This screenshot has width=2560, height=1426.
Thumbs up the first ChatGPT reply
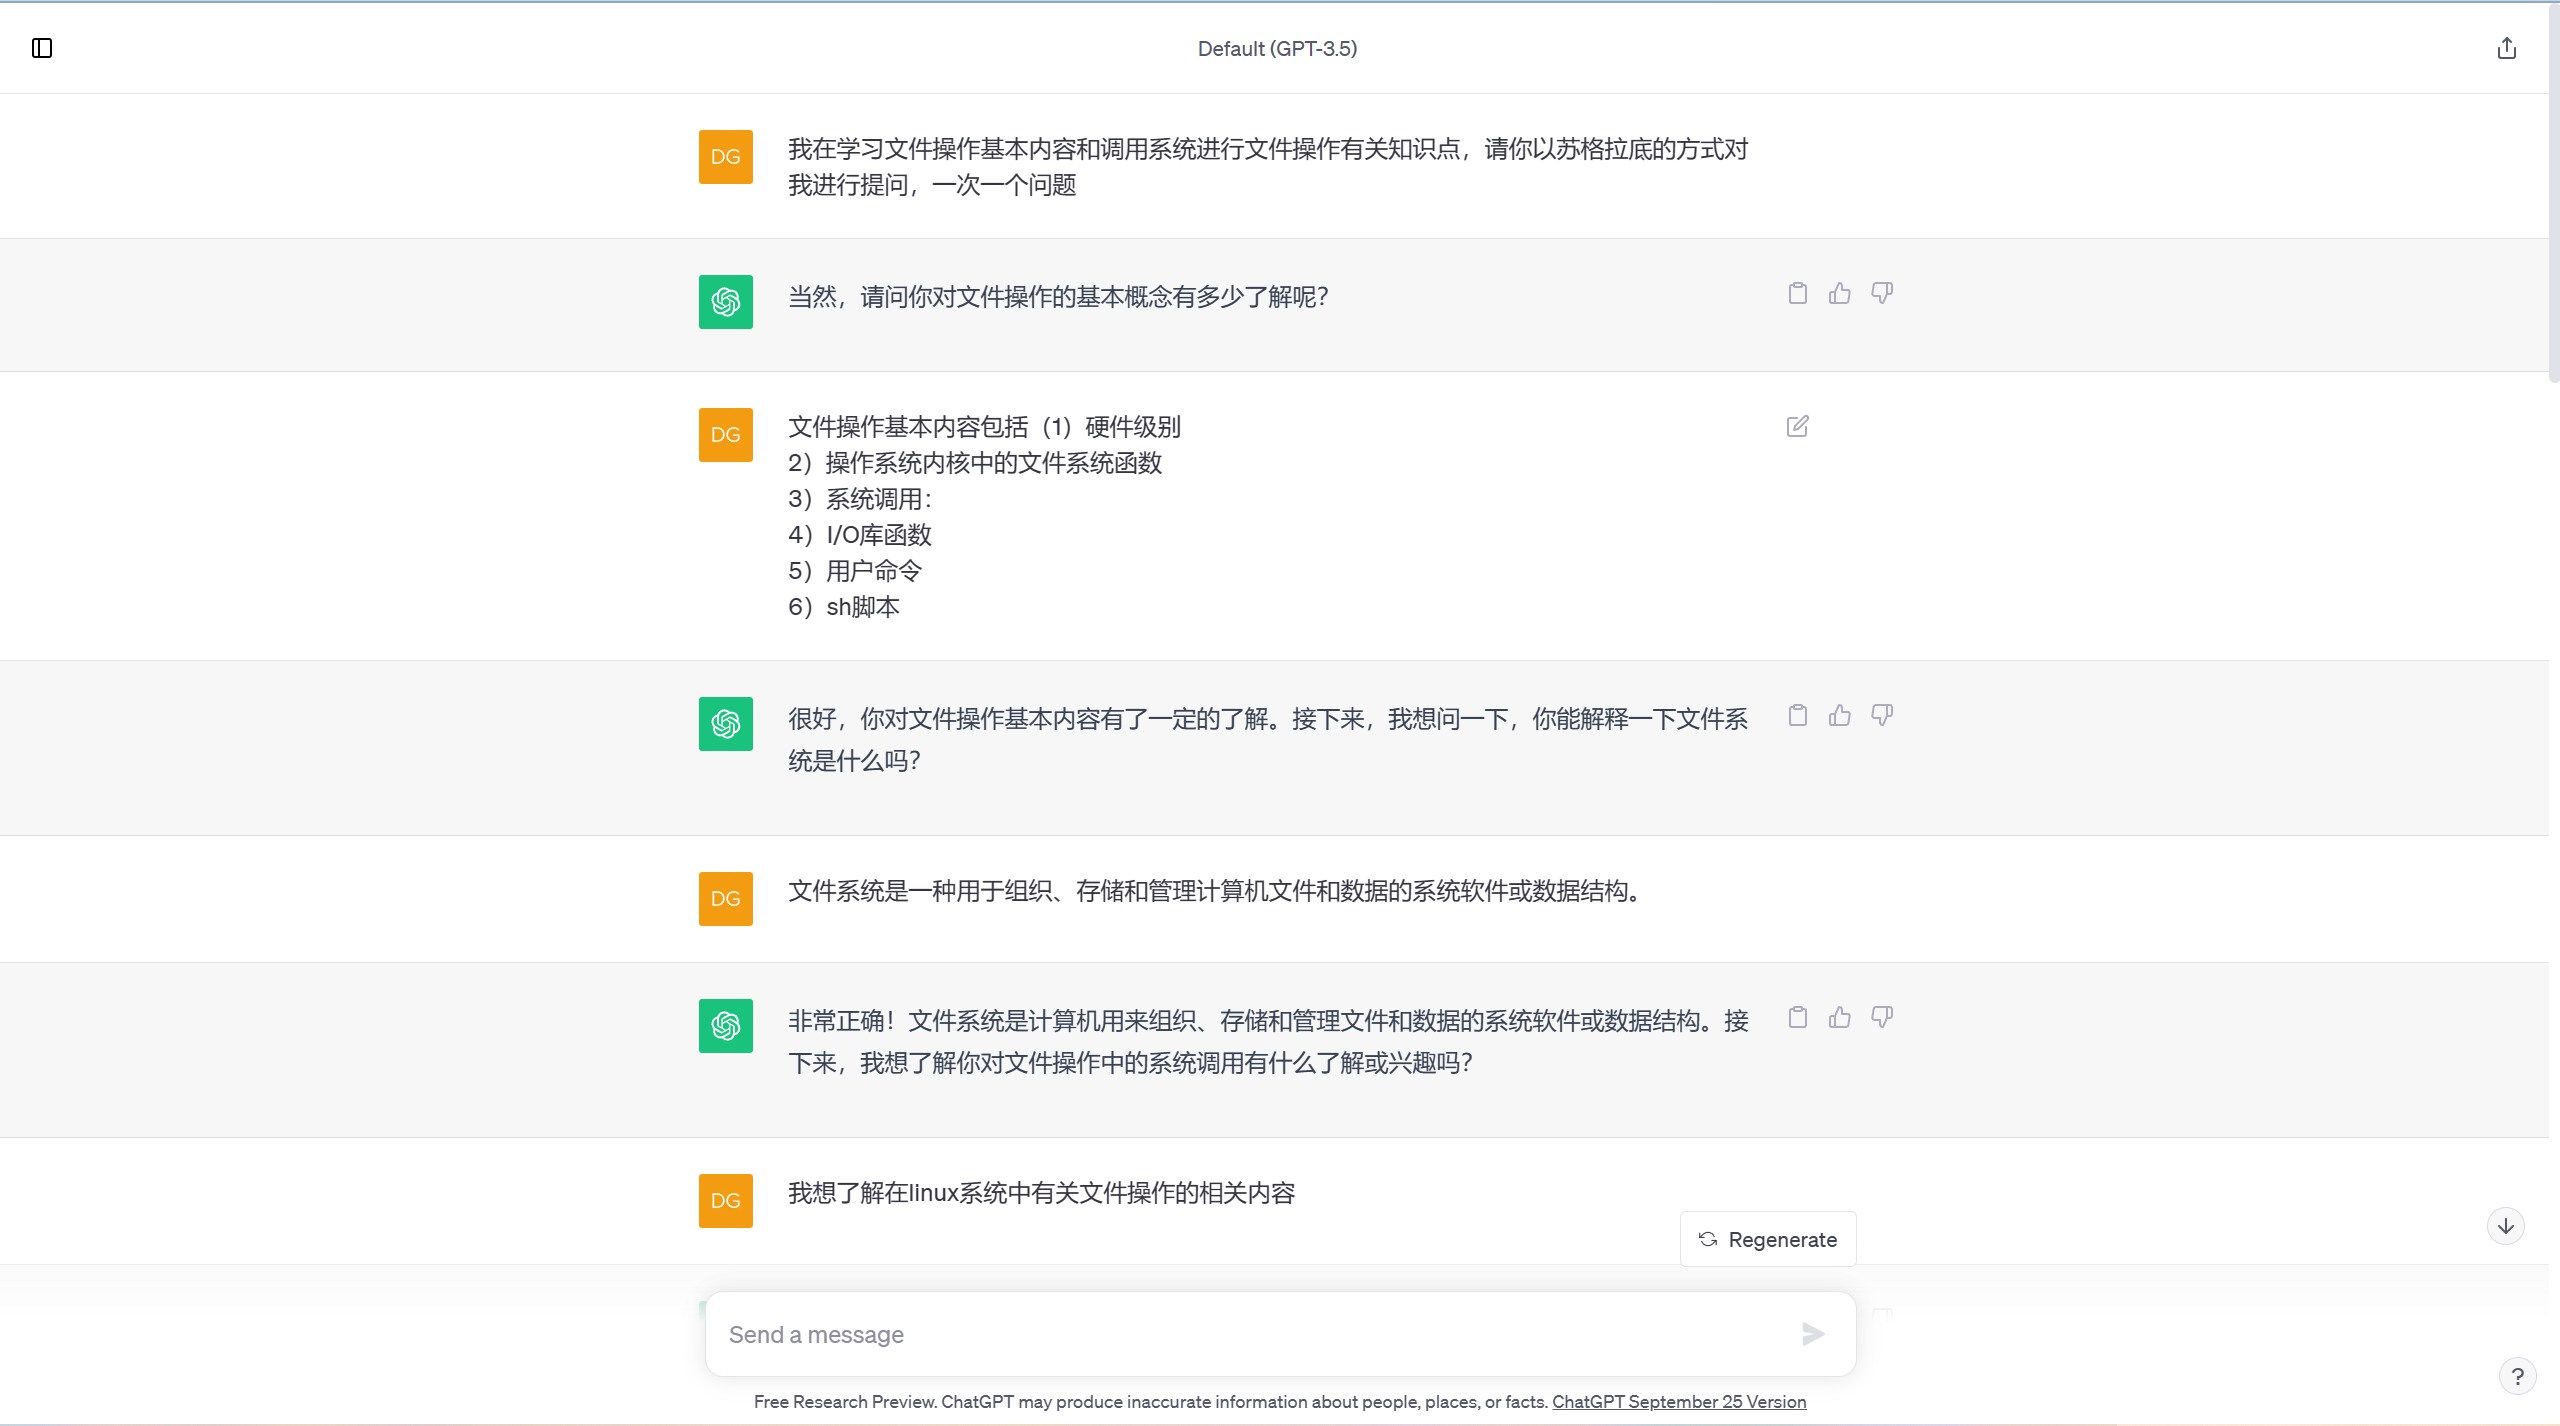(1839, 293)
